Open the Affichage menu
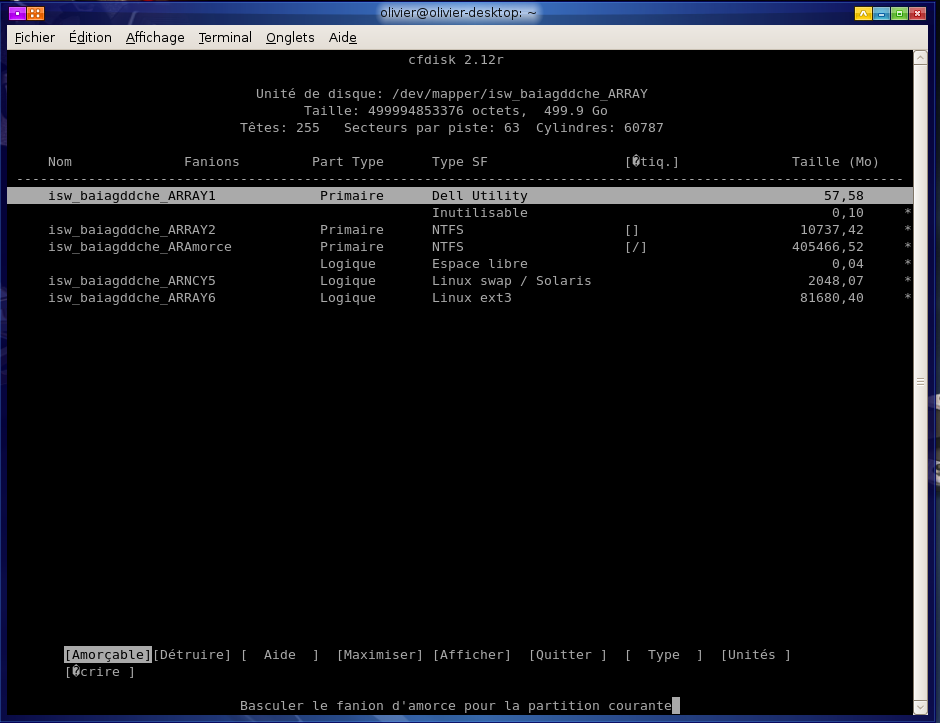 pos(155,37)
